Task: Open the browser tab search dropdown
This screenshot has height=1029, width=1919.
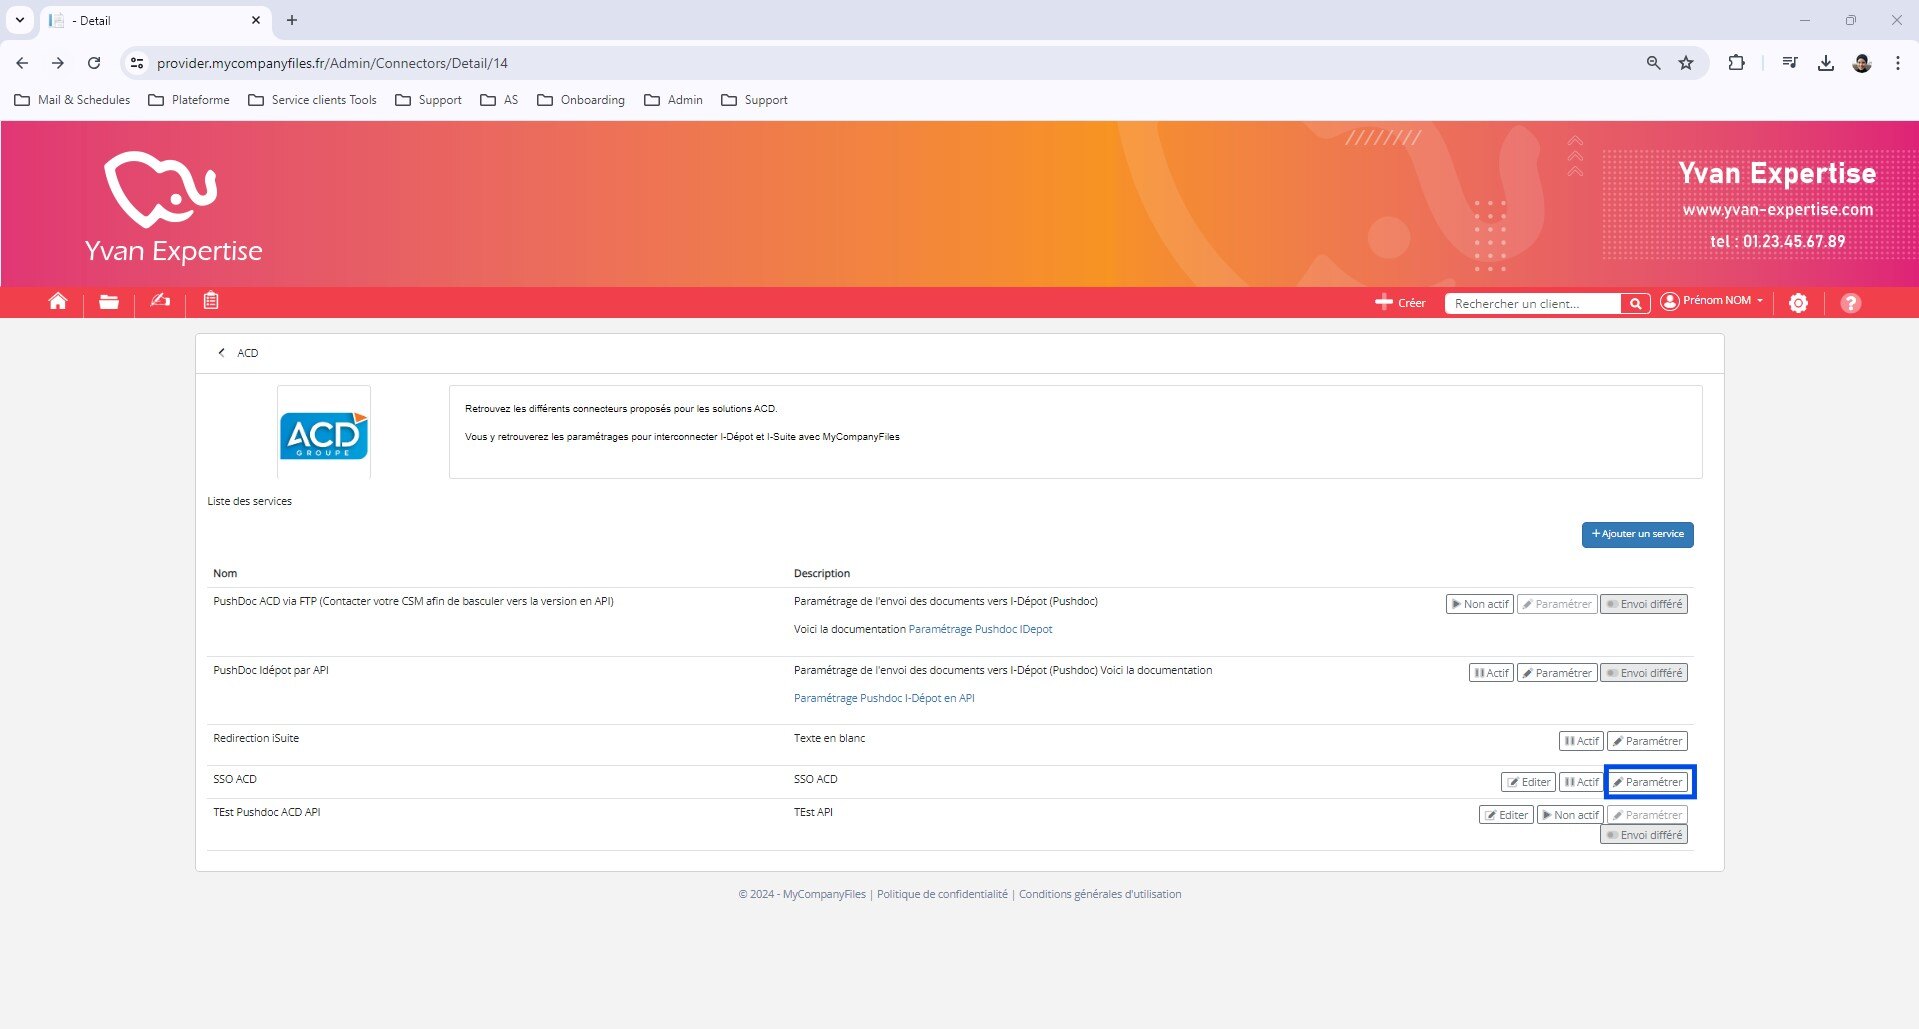Action: click(x=20, y=20)
